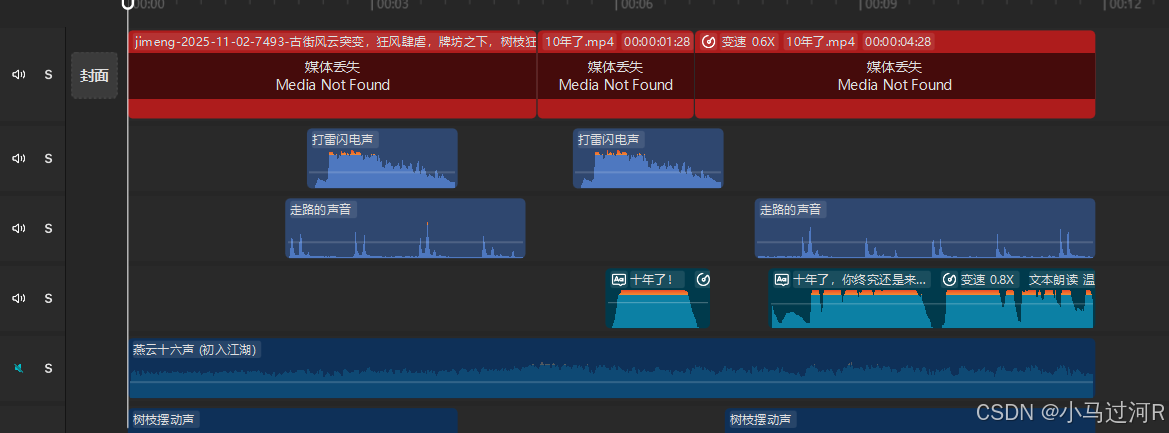Toggle S on the 走路的声音 track

coord(48,228)
